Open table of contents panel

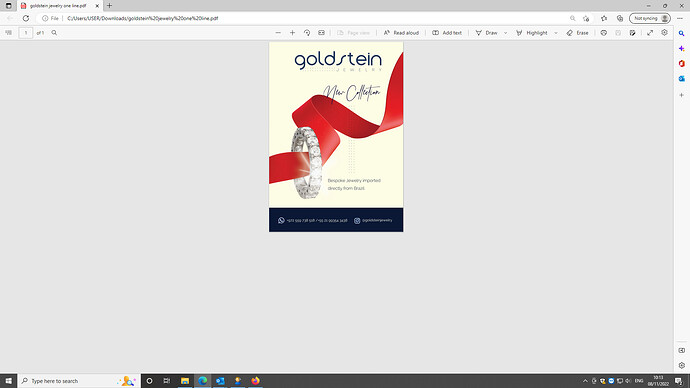[8, 33]
